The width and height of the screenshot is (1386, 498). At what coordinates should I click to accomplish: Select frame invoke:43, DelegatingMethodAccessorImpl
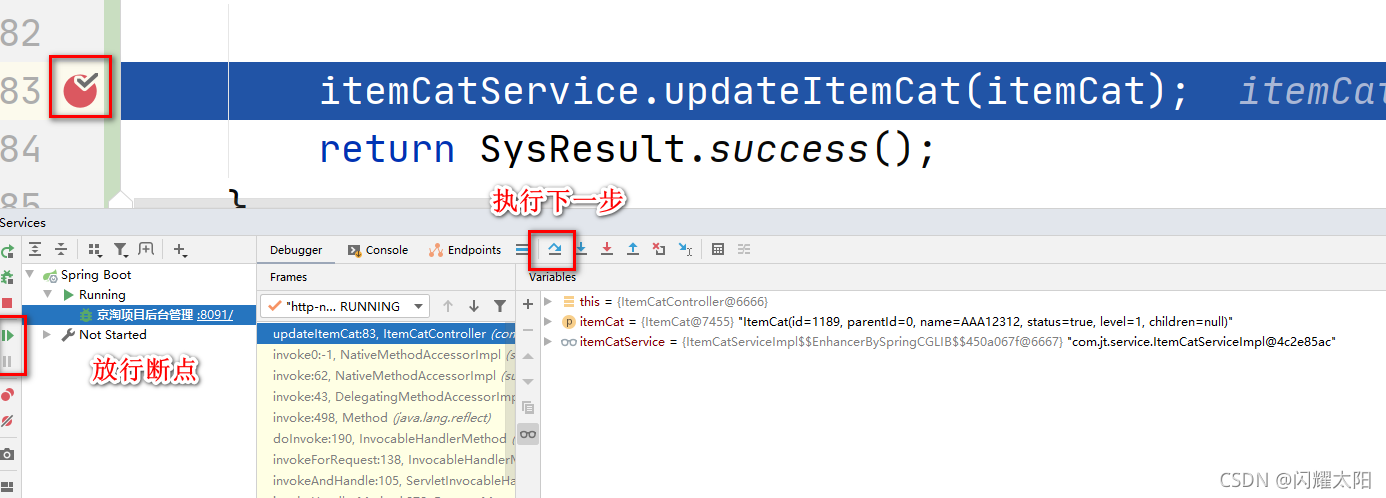pos(386,397)
